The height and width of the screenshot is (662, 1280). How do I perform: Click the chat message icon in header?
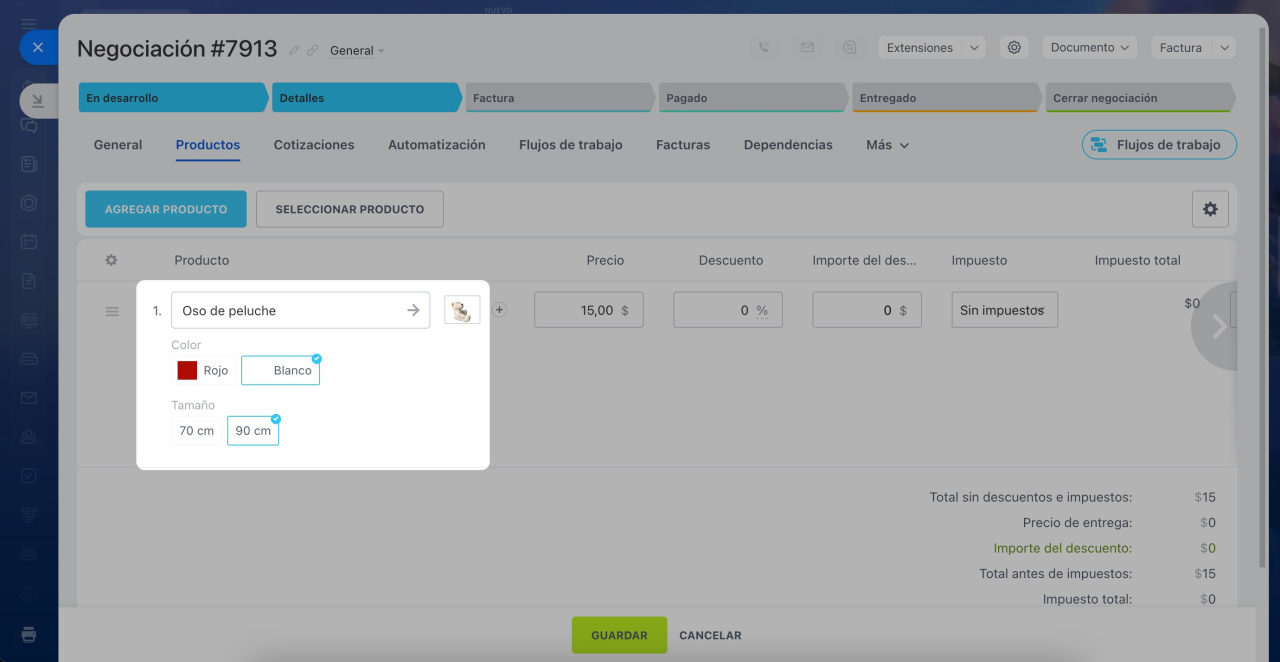tap(850, 47)
